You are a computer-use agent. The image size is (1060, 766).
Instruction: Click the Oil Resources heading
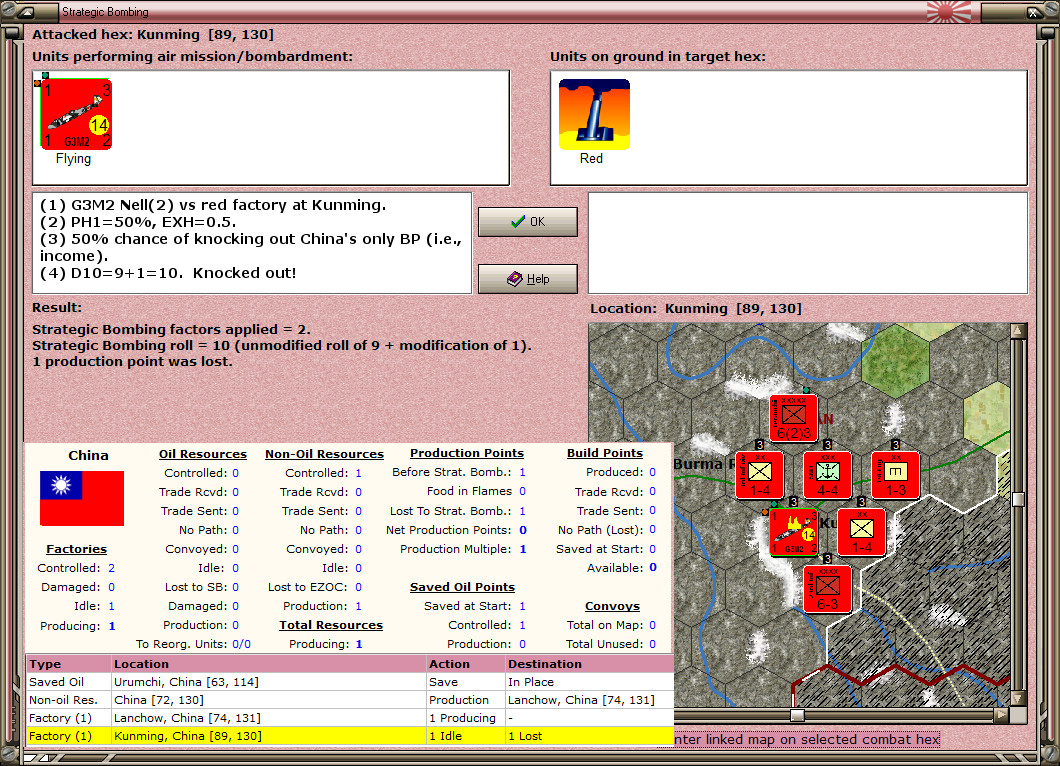203,454
